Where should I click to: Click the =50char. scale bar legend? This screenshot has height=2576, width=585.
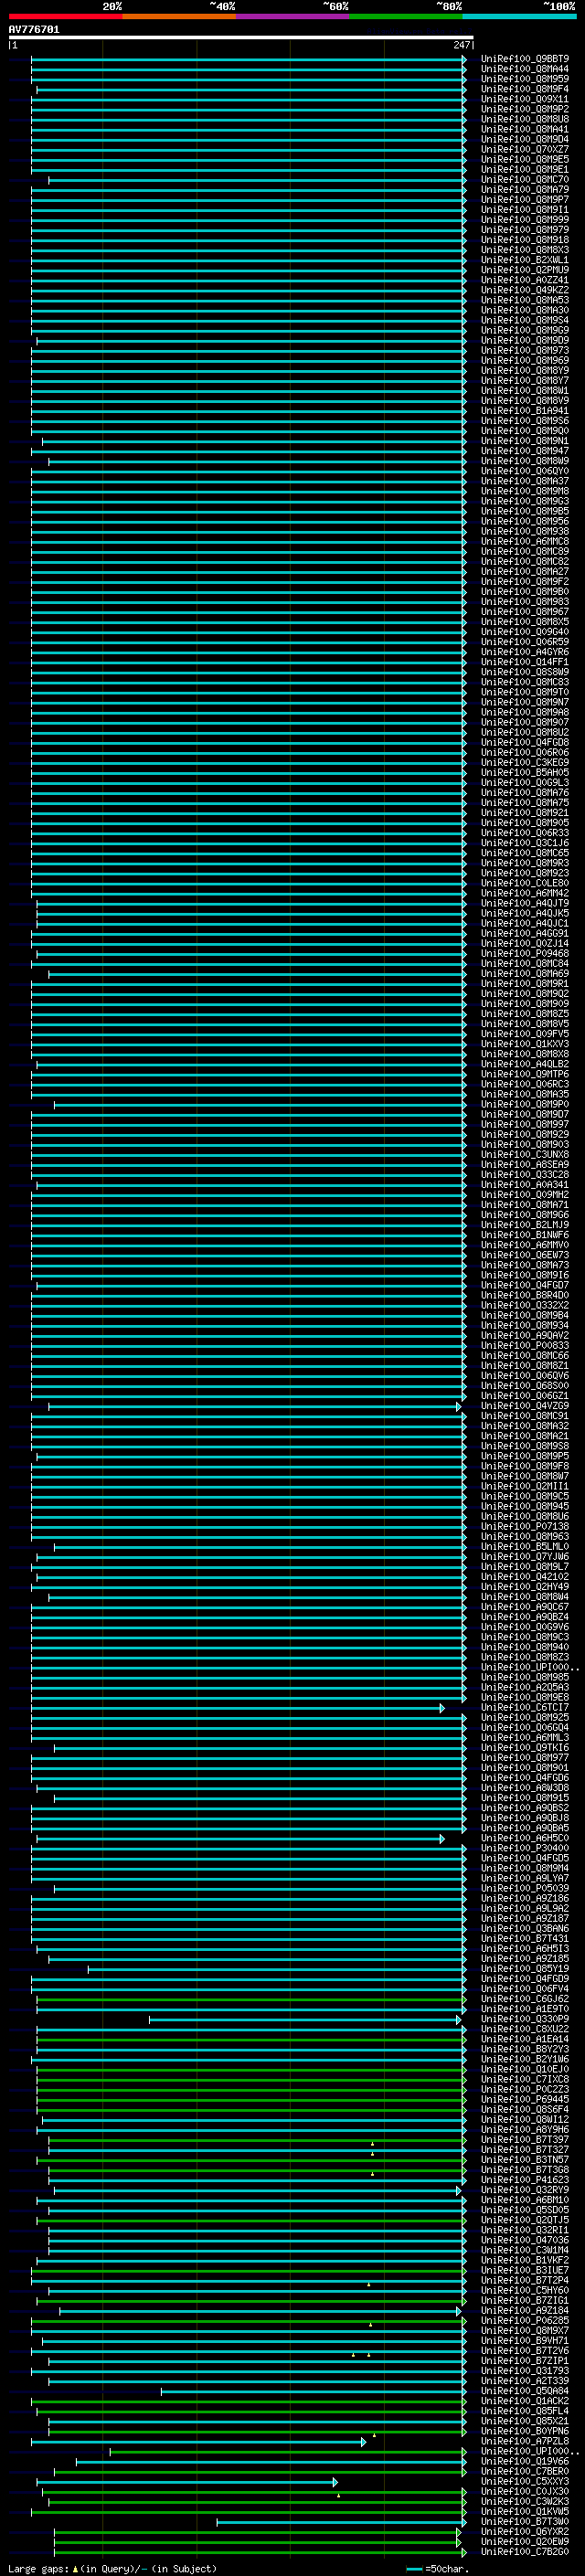(437, 2569)
